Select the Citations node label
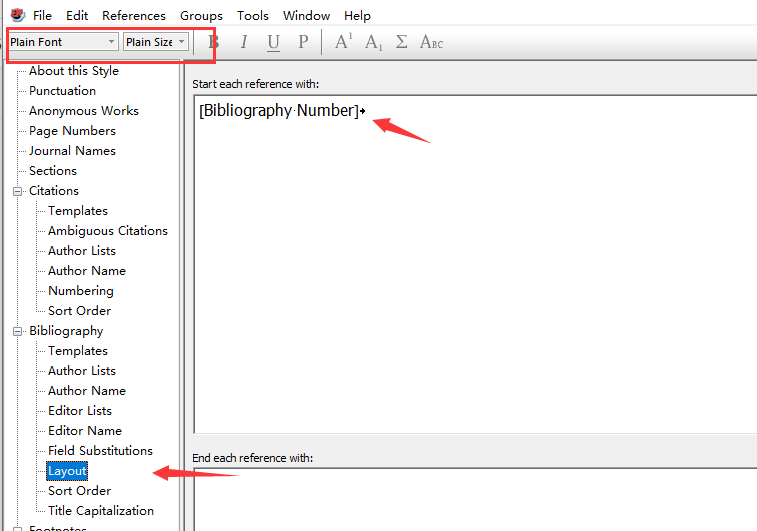The image size is (757, 531). (x=54, y=191)
